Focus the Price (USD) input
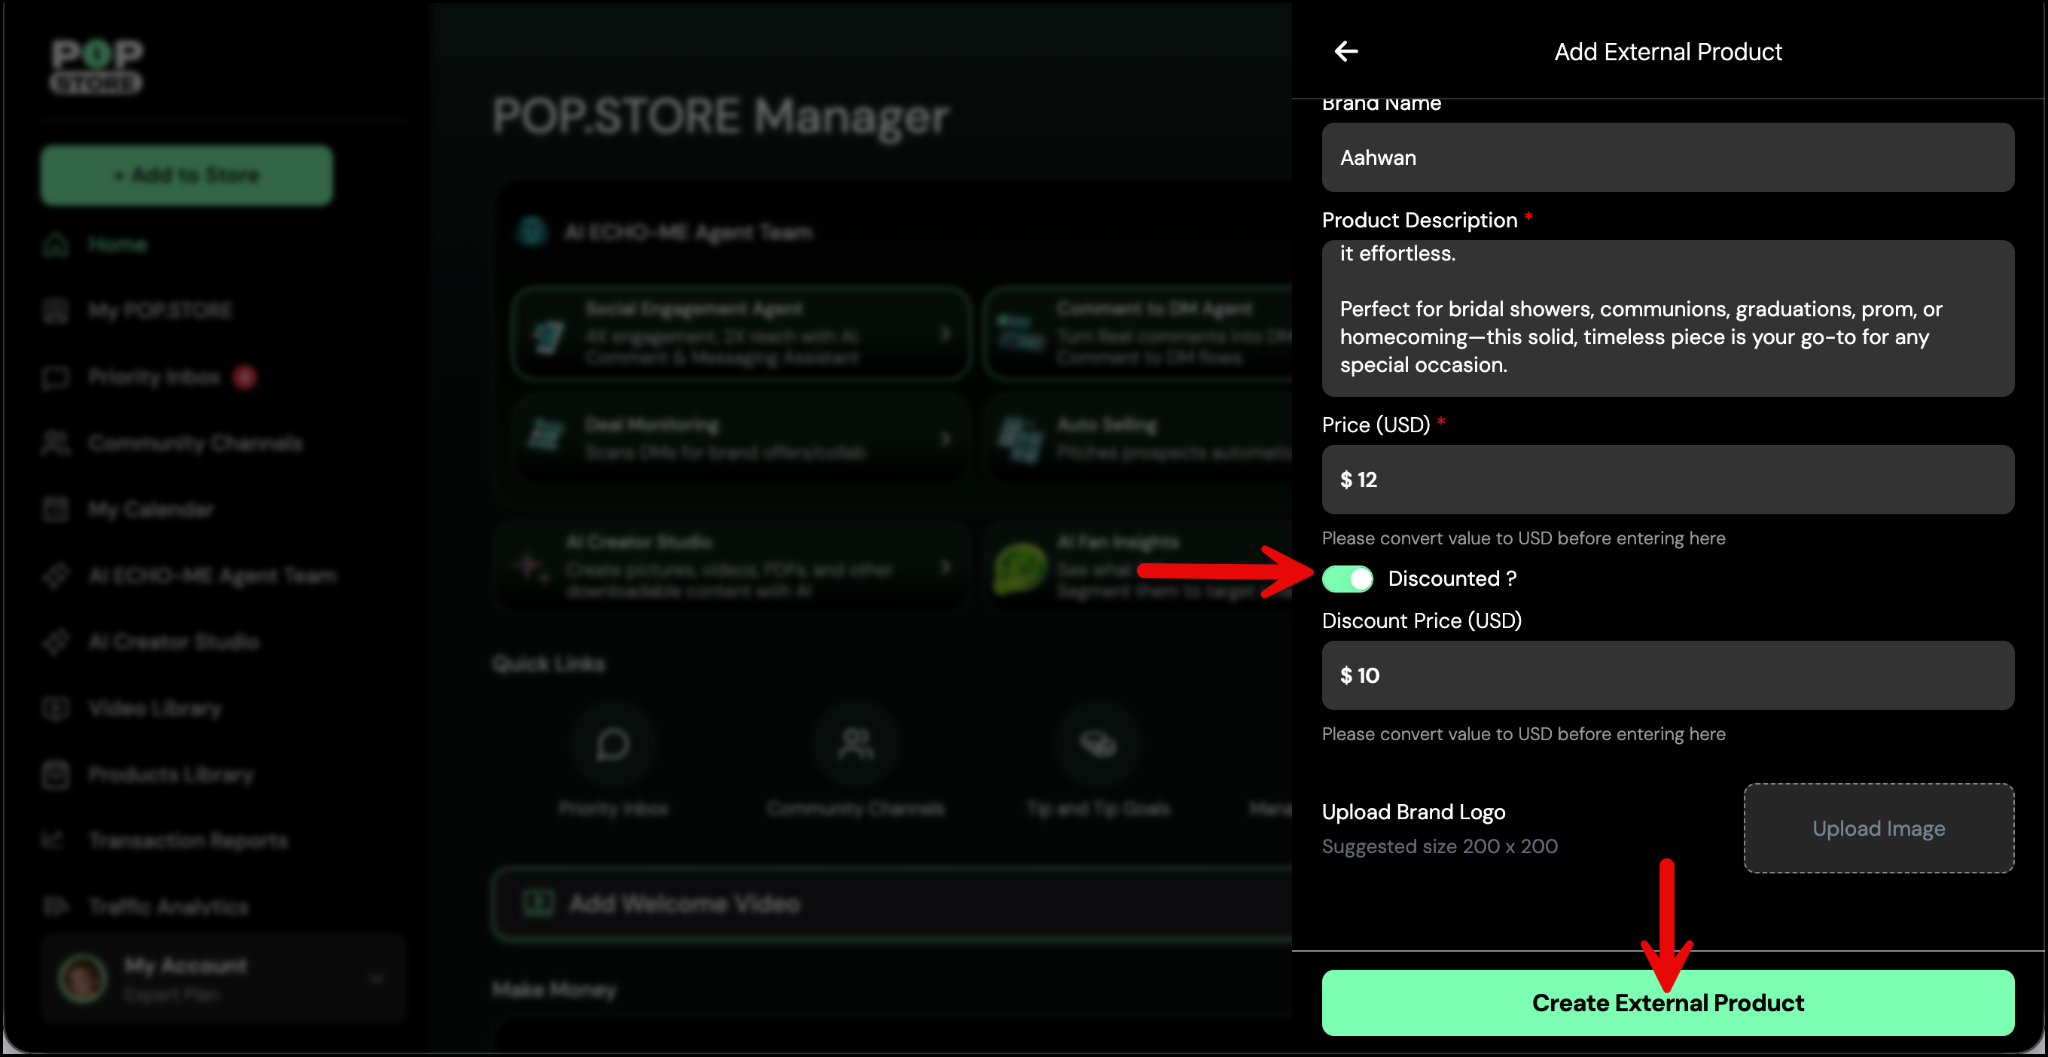The image size is (2048, 1057). [x=1667, y=480]
